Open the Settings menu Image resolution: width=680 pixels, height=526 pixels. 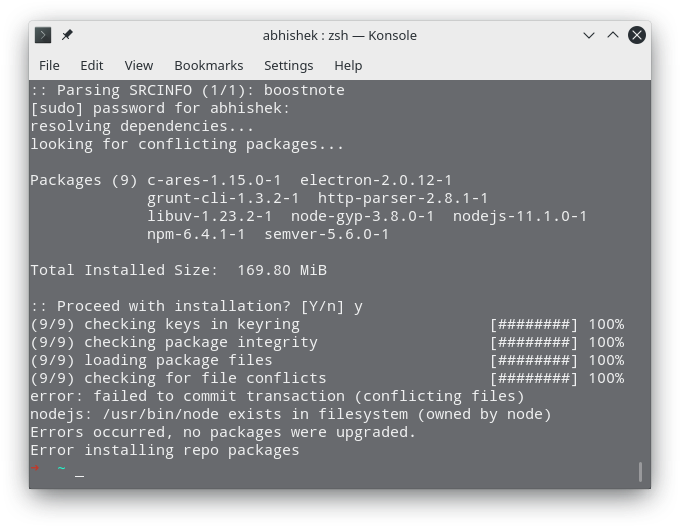288,65
